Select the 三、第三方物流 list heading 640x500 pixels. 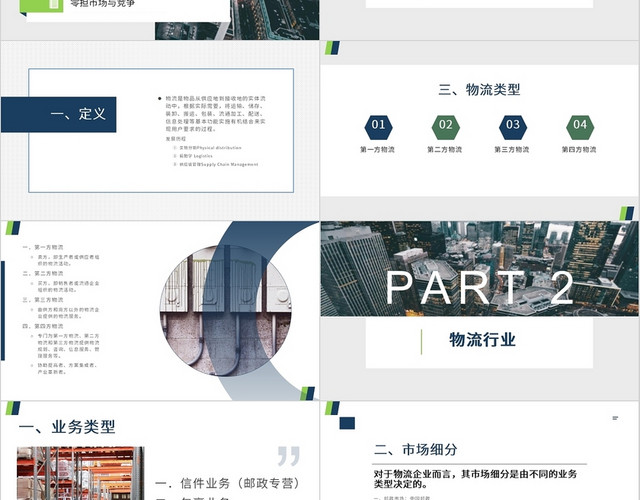tap(43, 300)
